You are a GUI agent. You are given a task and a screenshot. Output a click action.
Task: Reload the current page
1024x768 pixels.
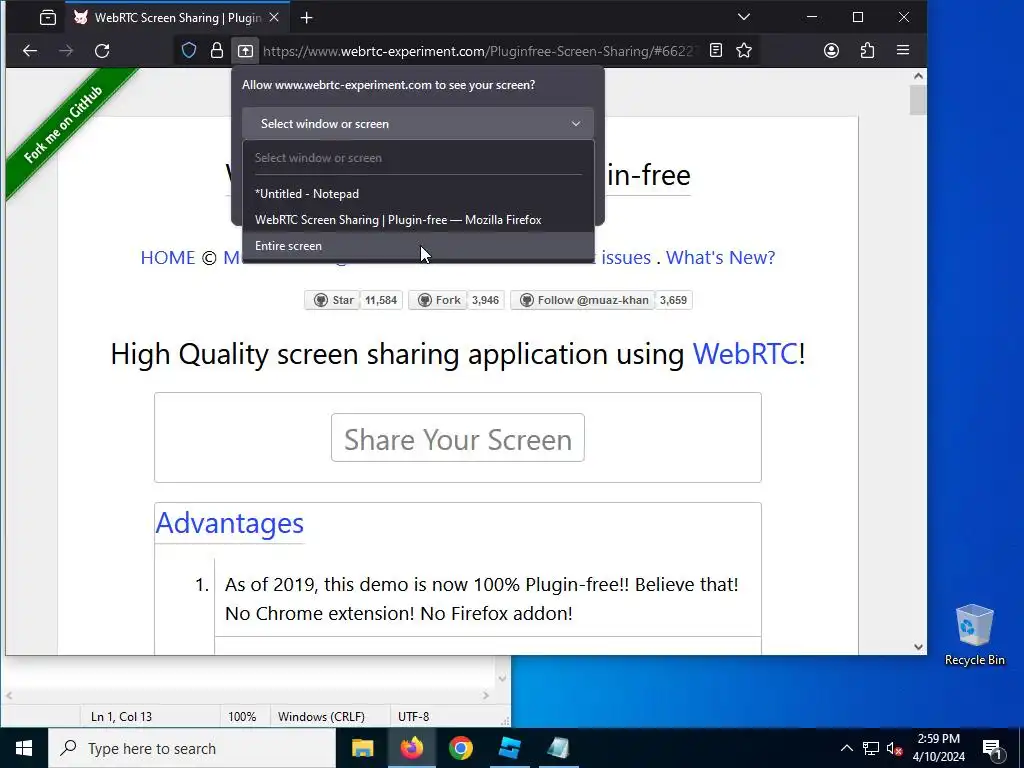[x=102, y=50]
